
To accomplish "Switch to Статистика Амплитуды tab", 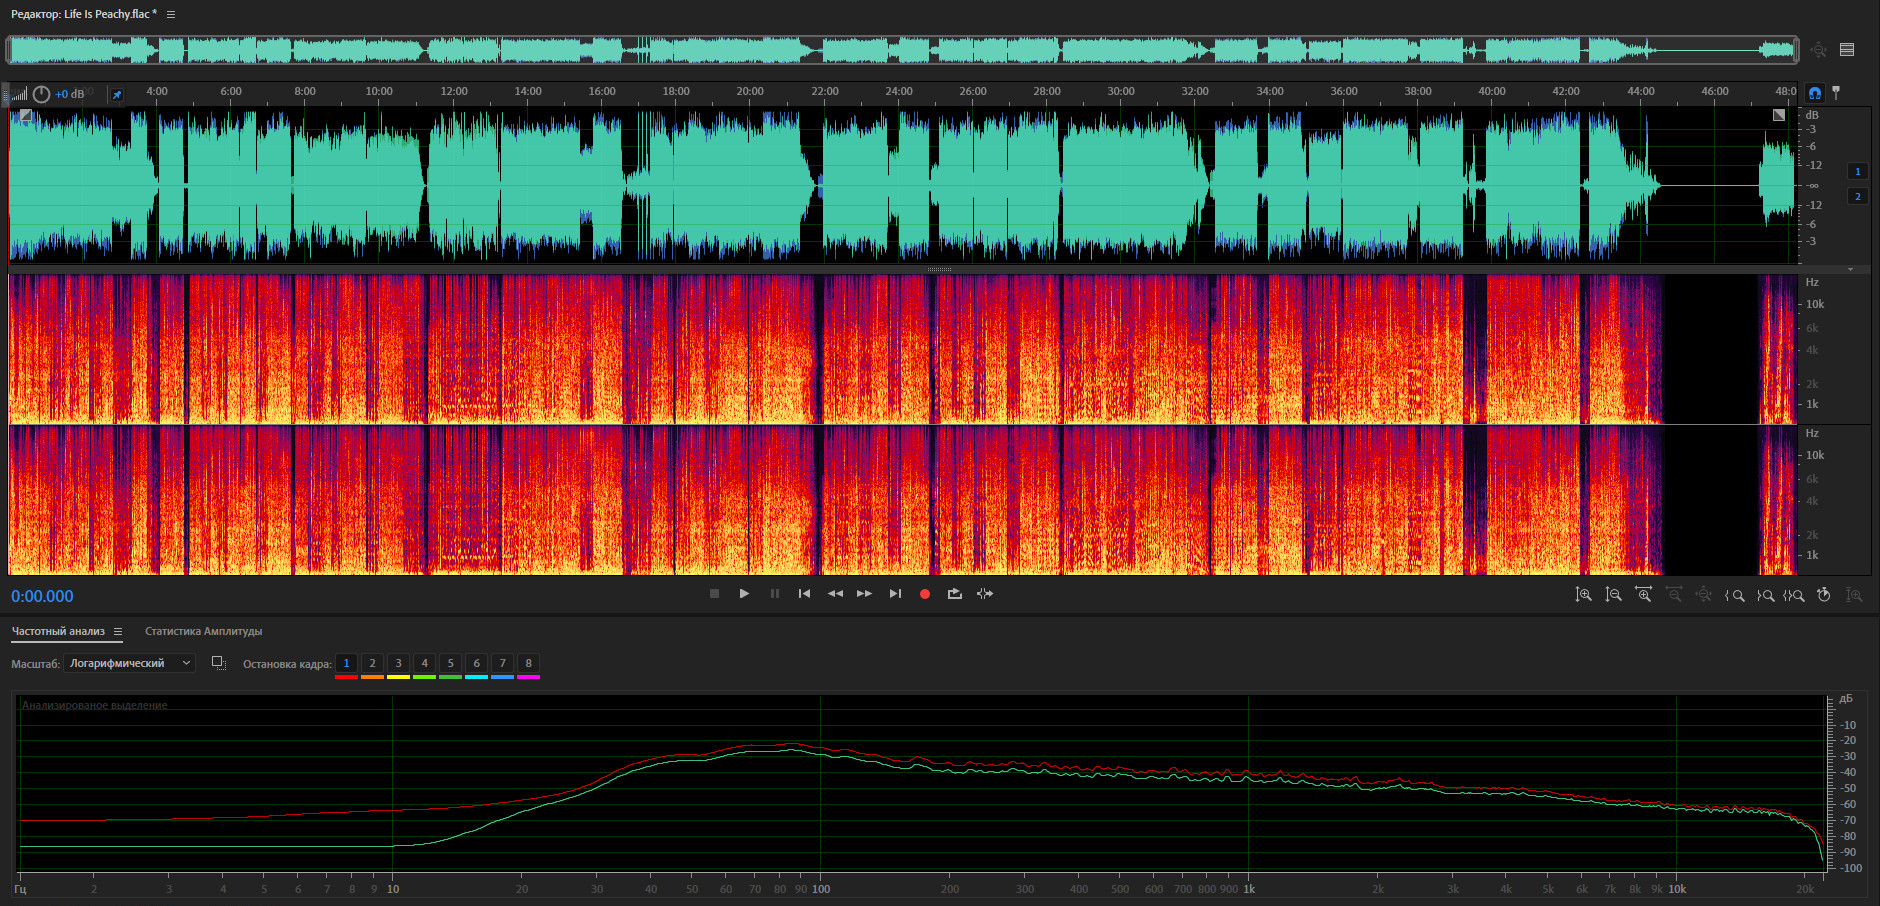I will pos(203,631).
